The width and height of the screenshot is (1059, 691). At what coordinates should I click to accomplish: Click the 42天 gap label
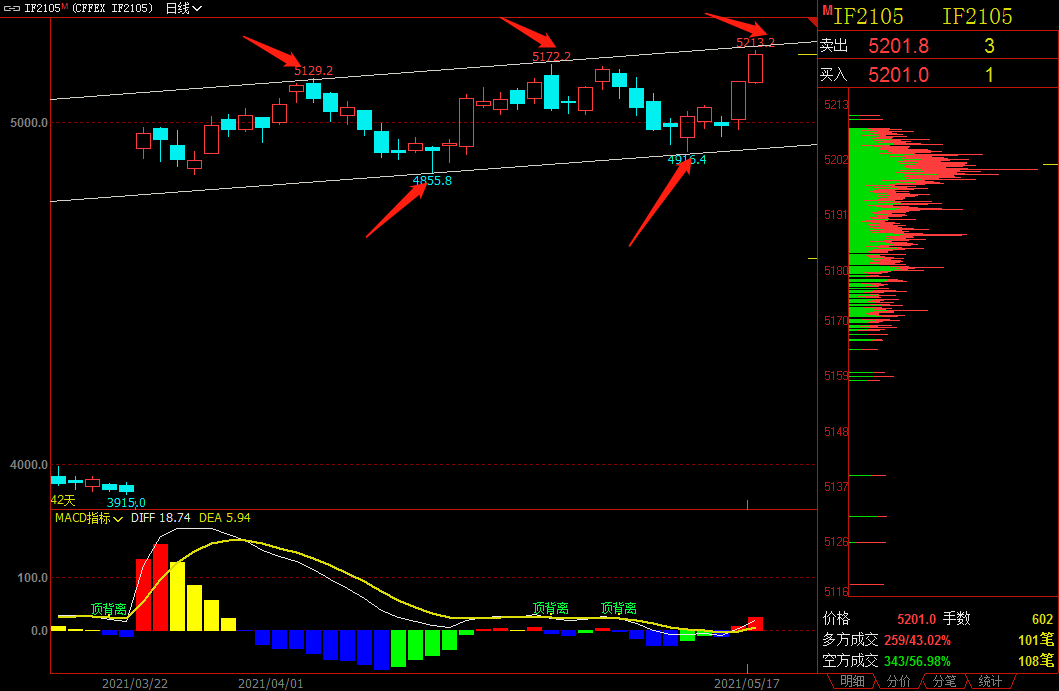pos(63,501)
